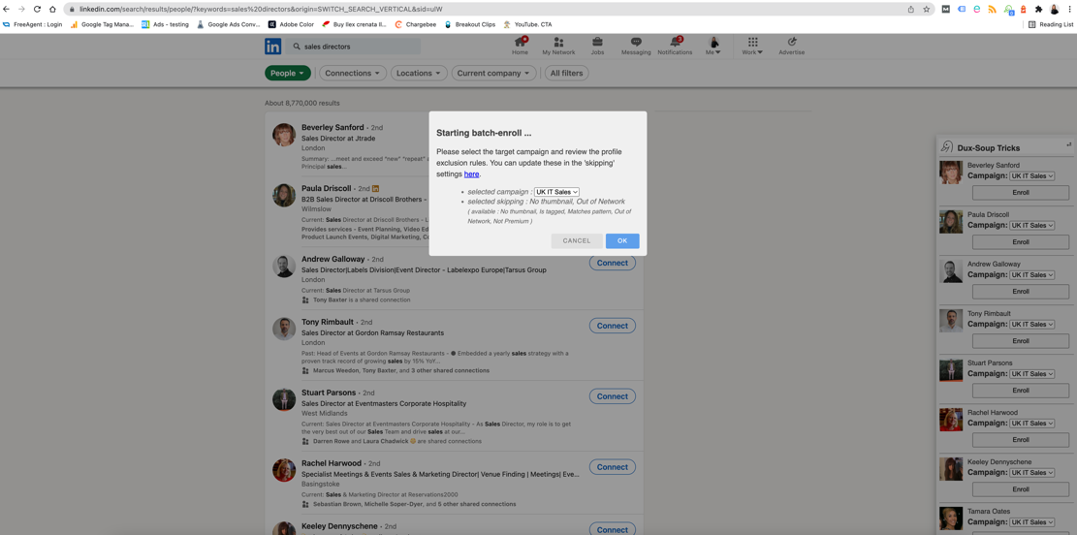This screenshot has width=1078, height=536.
Task: Click Tony Rimbault's profile photo in results
Action: 284,328
